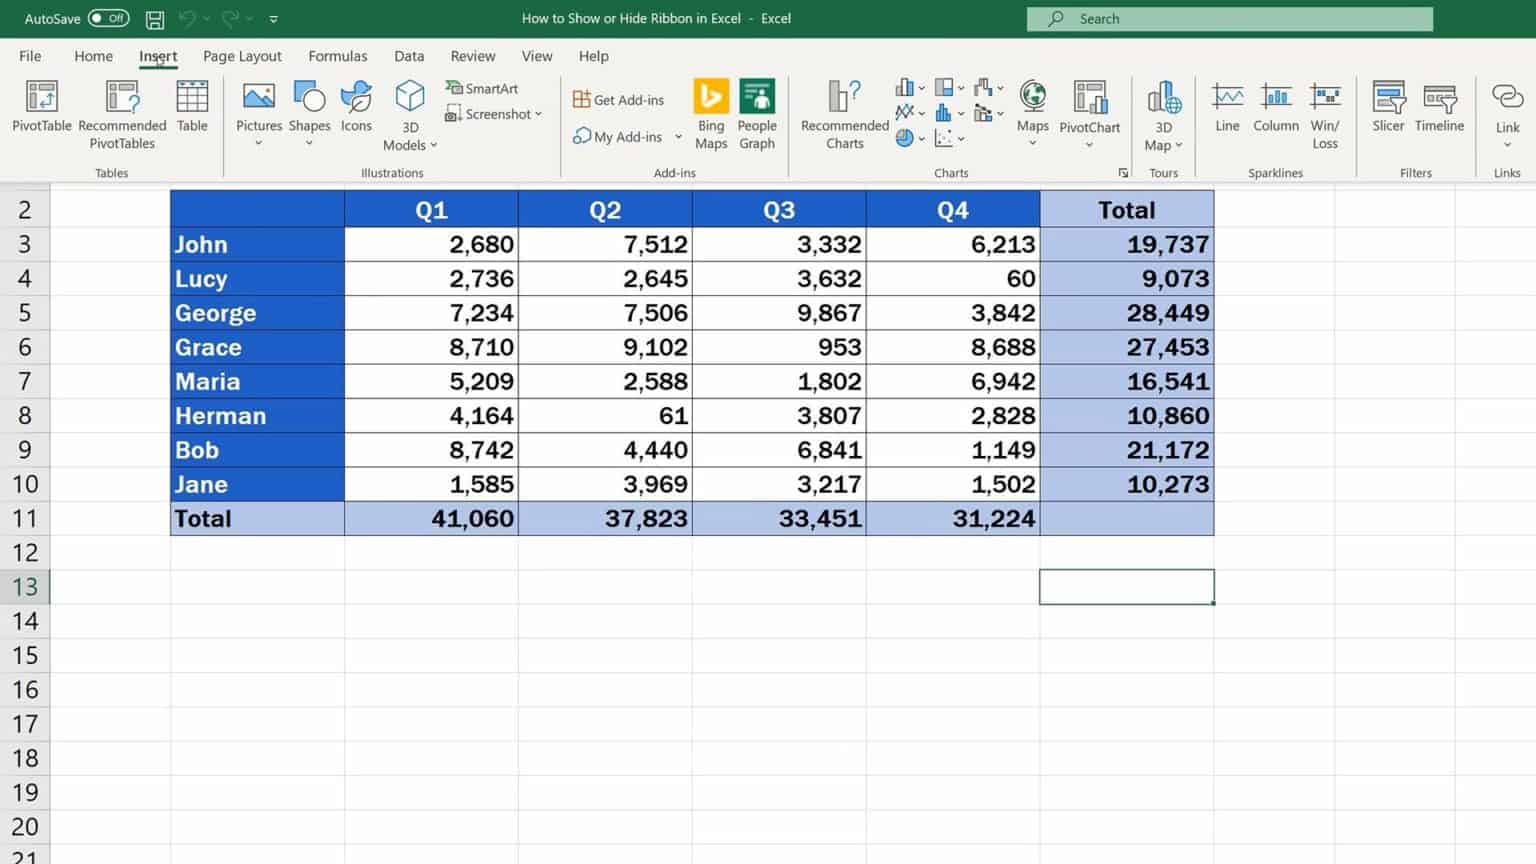Toggle the AutoSave switch
The width and height of the screenshot is (1536, 864).
click(x=108, y=18)
